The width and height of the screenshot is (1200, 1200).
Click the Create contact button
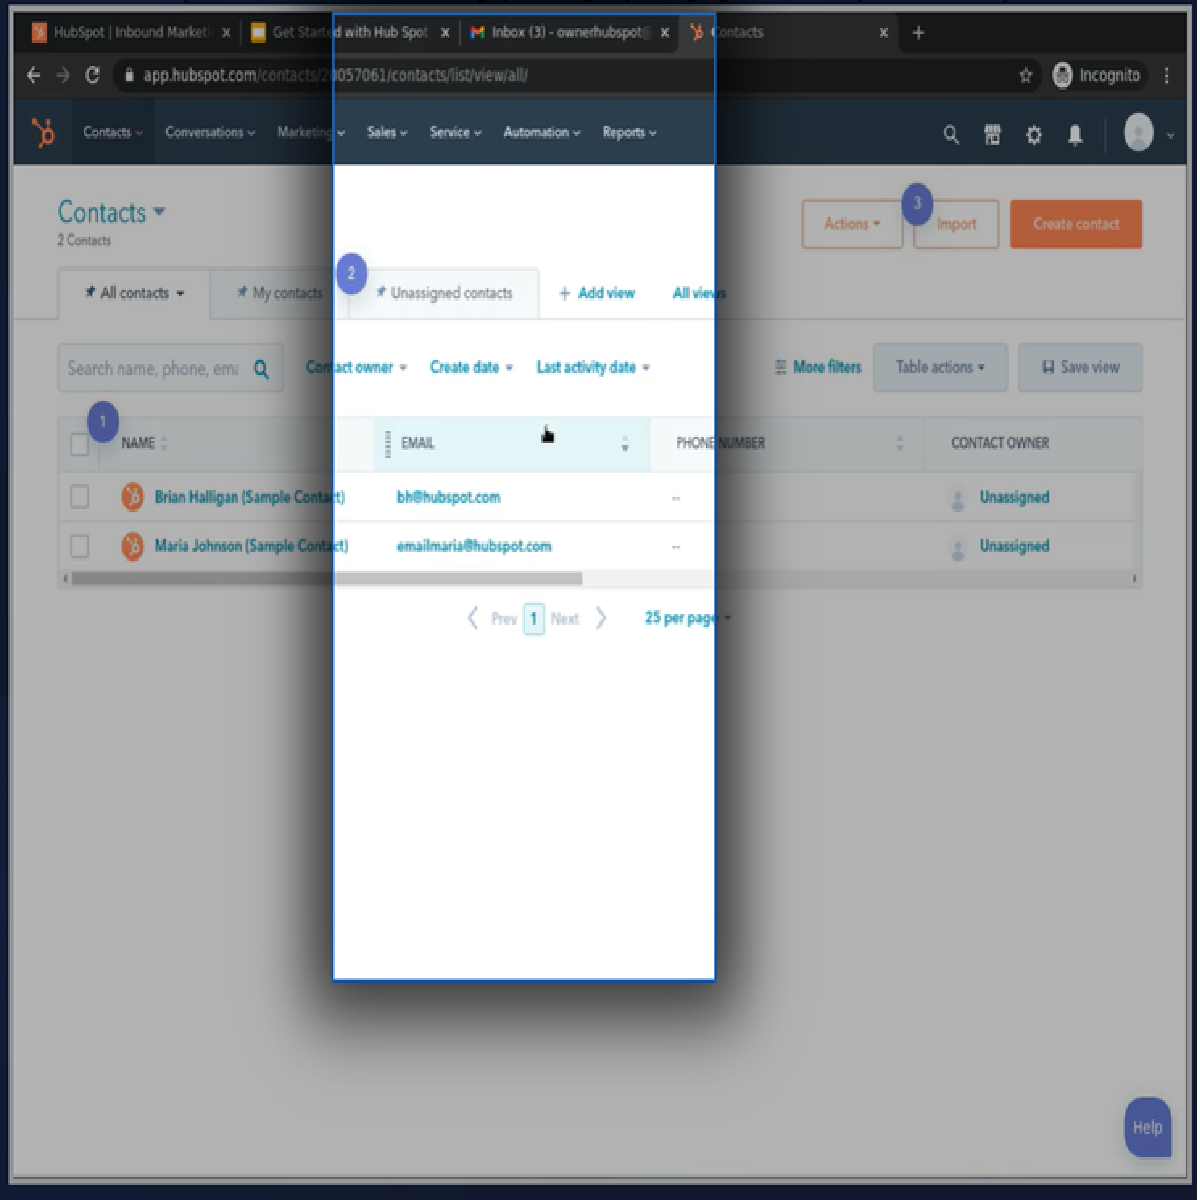coord(1076,224)
